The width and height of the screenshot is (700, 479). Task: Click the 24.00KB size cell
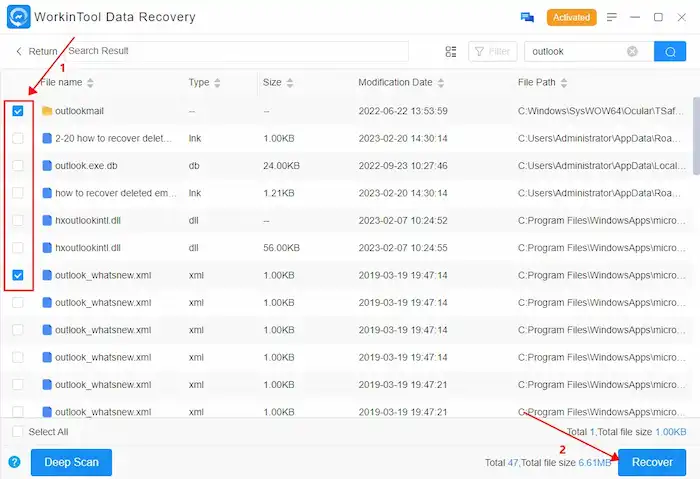click(281, 166)
